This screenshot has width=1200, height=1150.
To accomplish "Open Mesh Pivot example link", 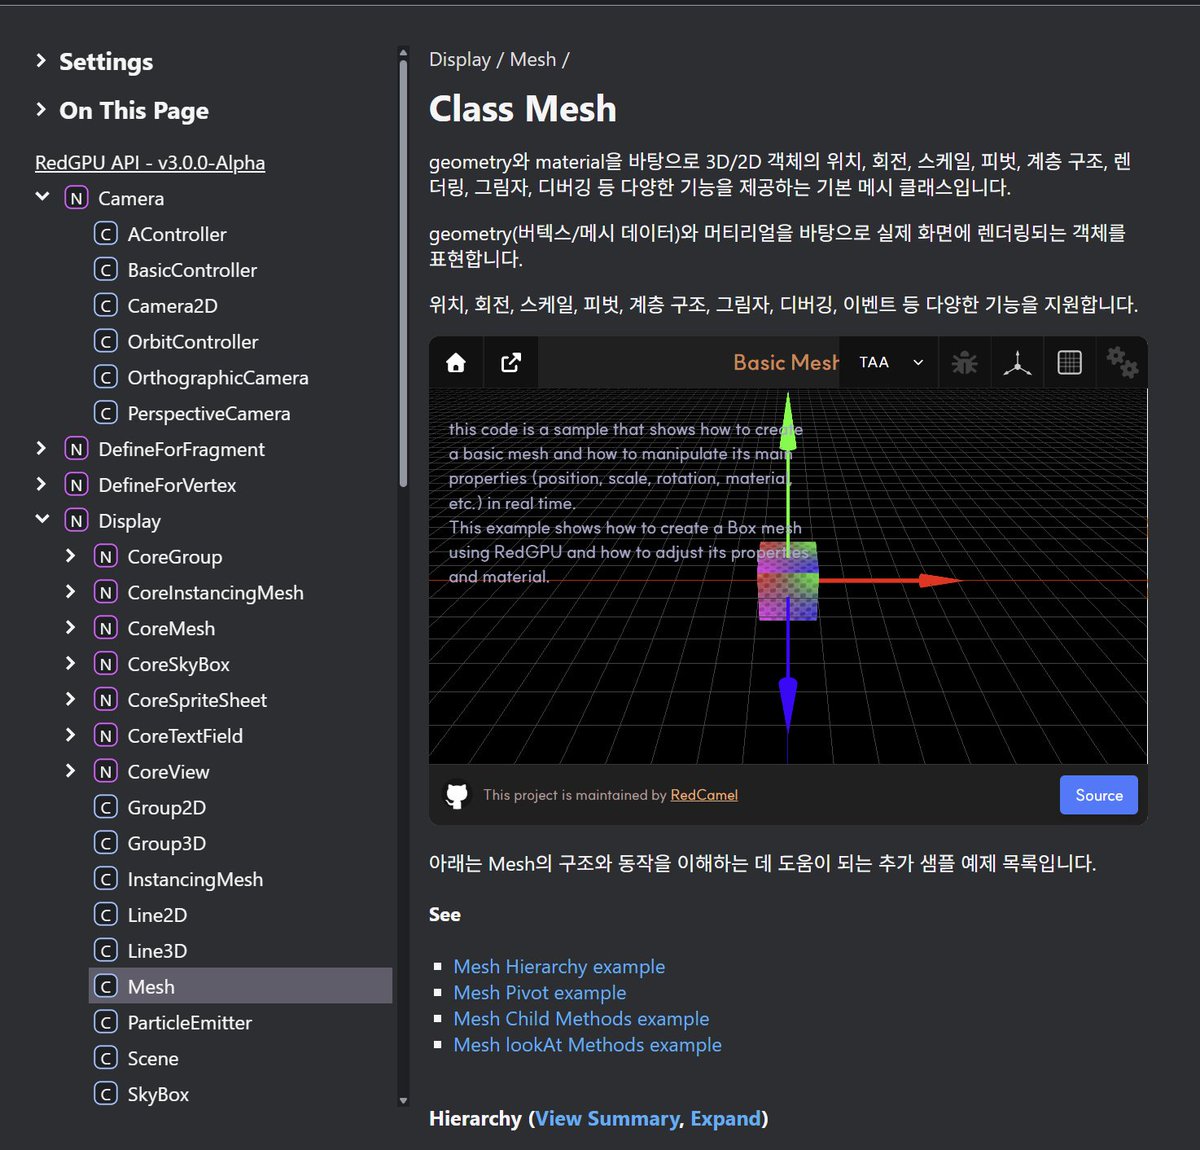I will coord(540,993).
